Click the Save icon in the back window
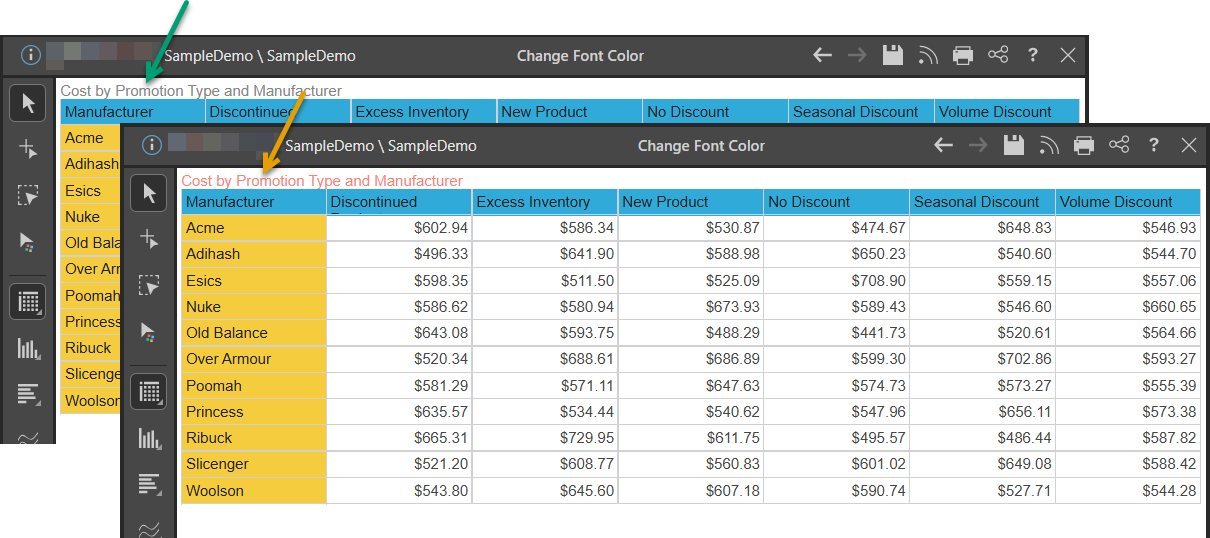 tap(893, 56)
